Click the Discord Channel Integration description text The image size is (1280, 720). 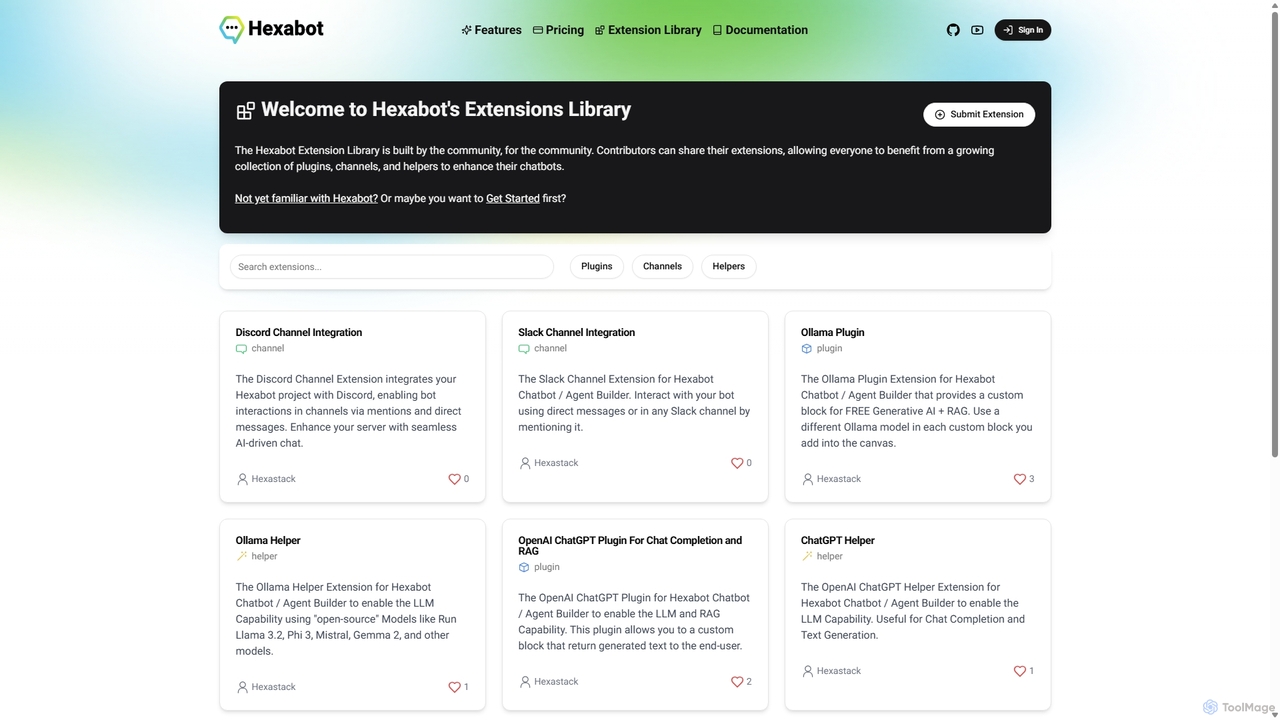(x=348, y=411)
